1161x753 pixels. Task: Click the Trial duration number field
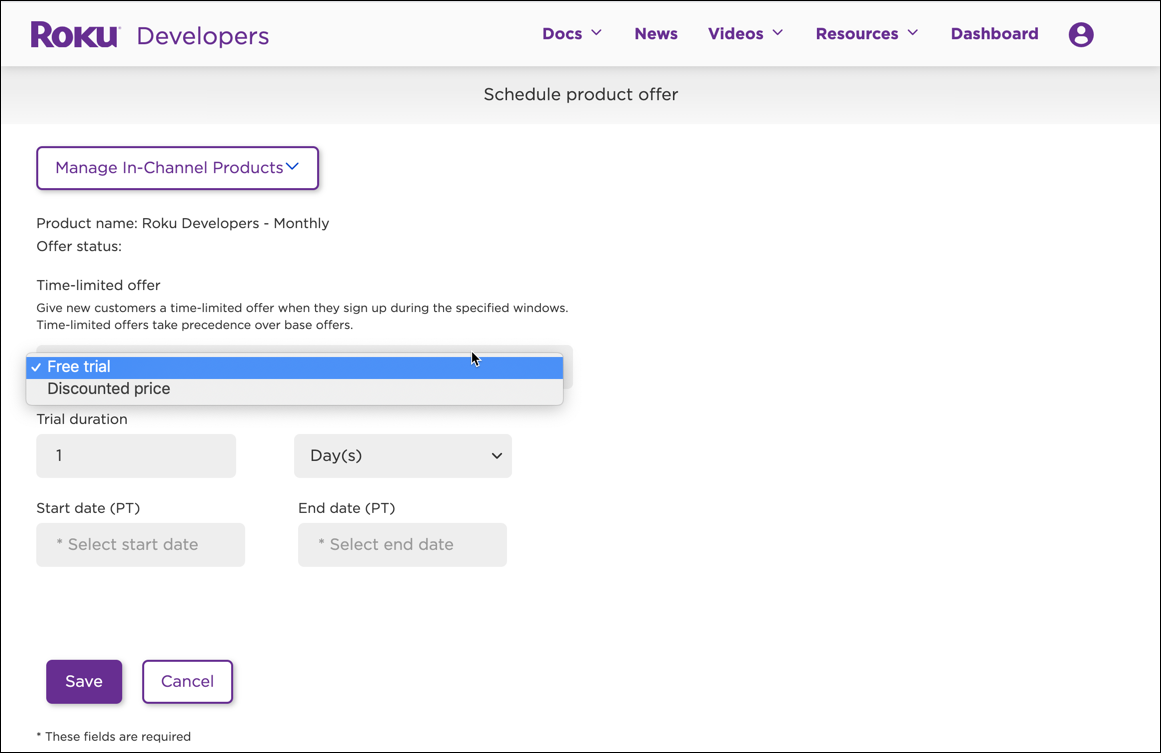pyautogui.click(x=136, y=456)
